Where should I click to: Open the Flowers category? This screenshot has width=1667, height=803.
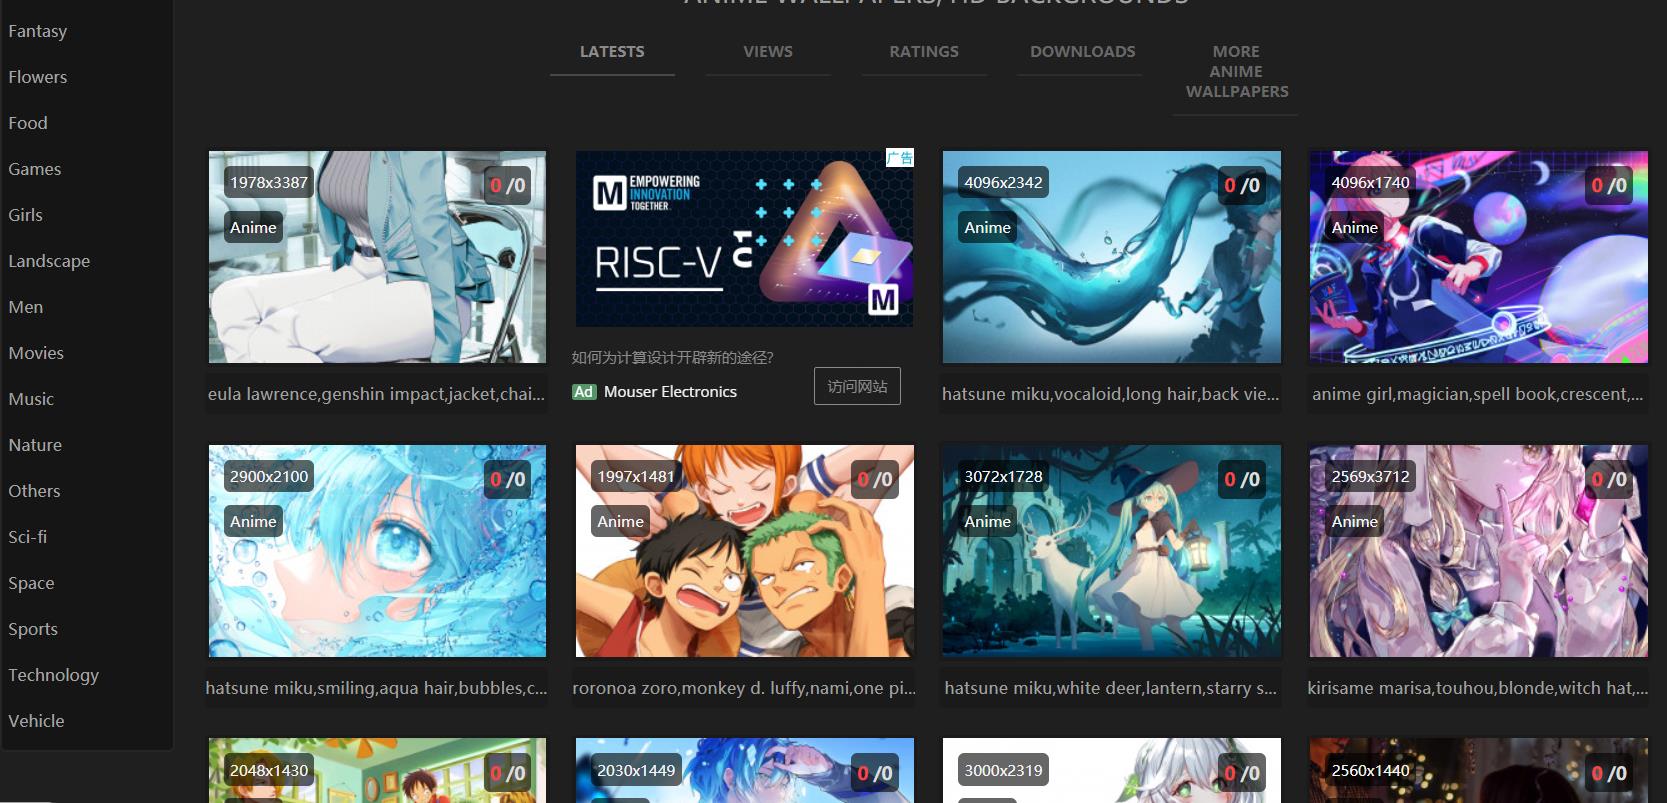pyautogui.click(x=38, y=77)
